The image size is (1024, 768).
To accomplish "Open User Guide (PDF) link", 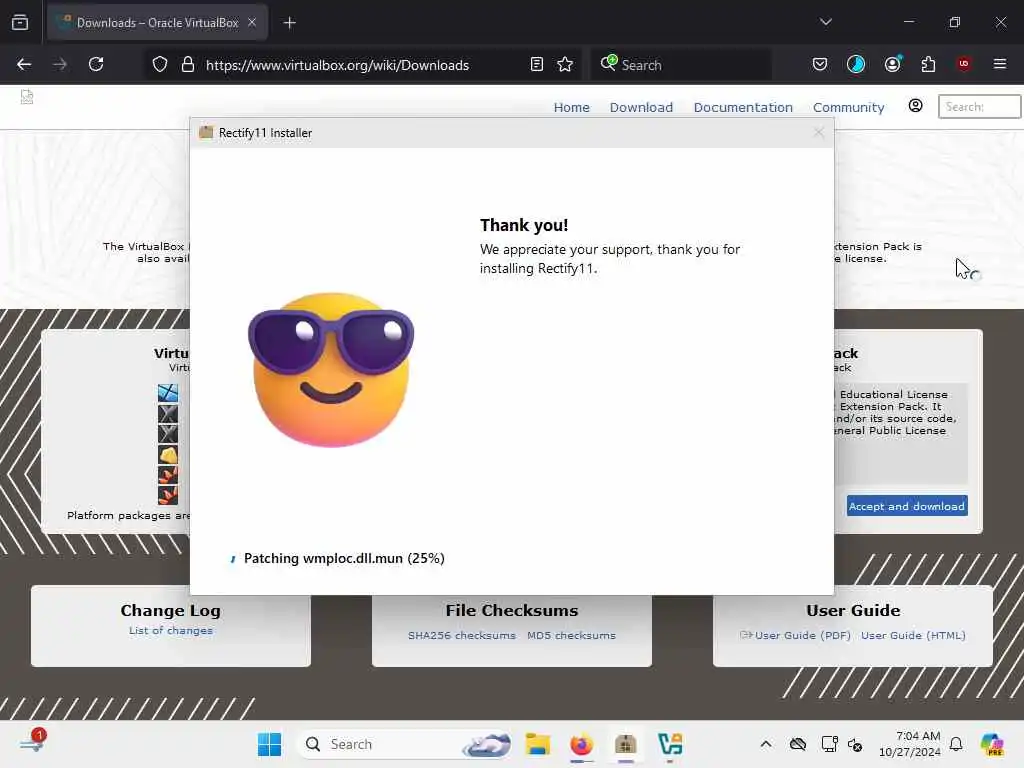I will pos(803,635).
